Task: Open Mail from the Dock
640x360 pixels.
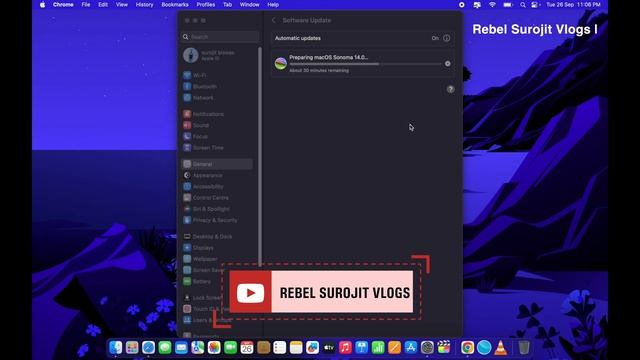Action: point(181,348)
